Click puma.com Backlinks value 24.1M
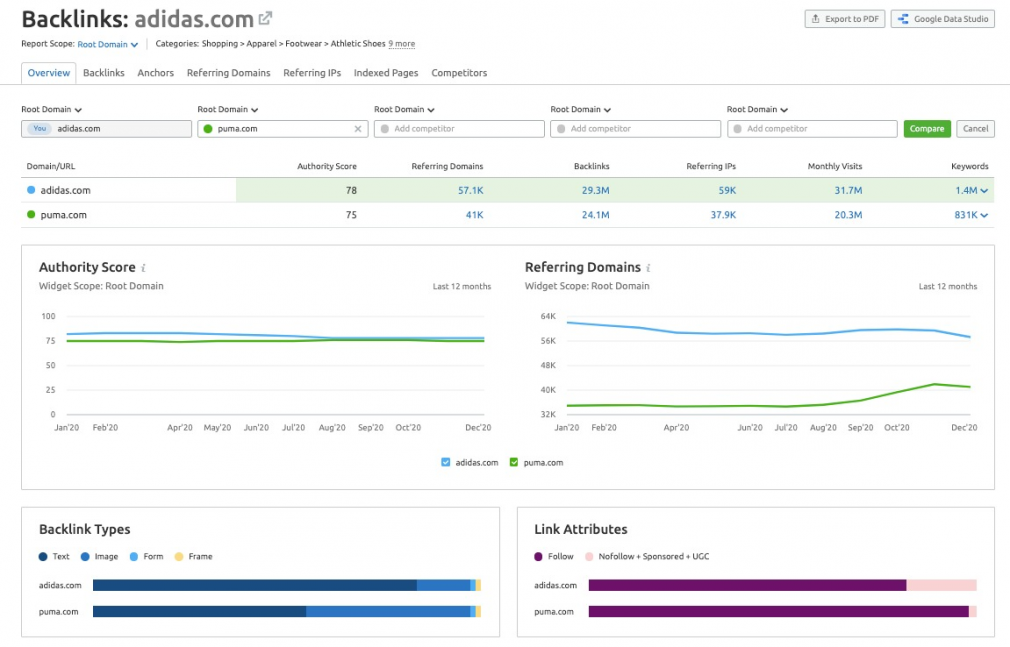 point(595,215)
